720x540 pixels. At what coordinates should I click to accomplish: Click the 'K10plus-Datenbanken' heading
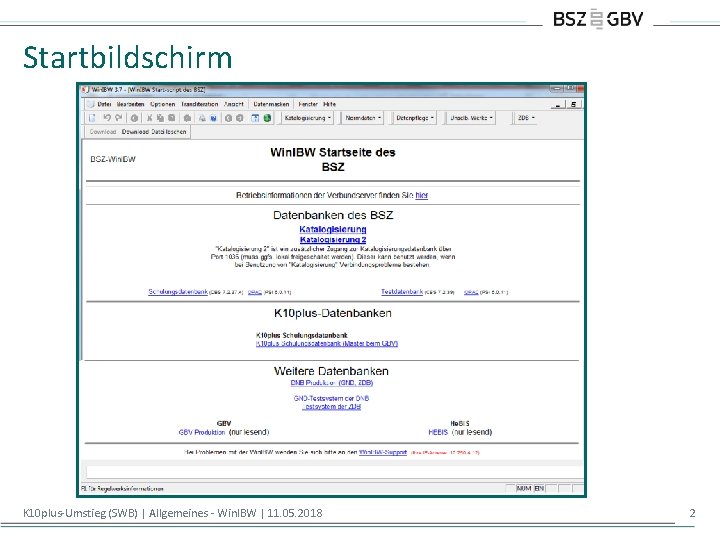coord(333,313)
